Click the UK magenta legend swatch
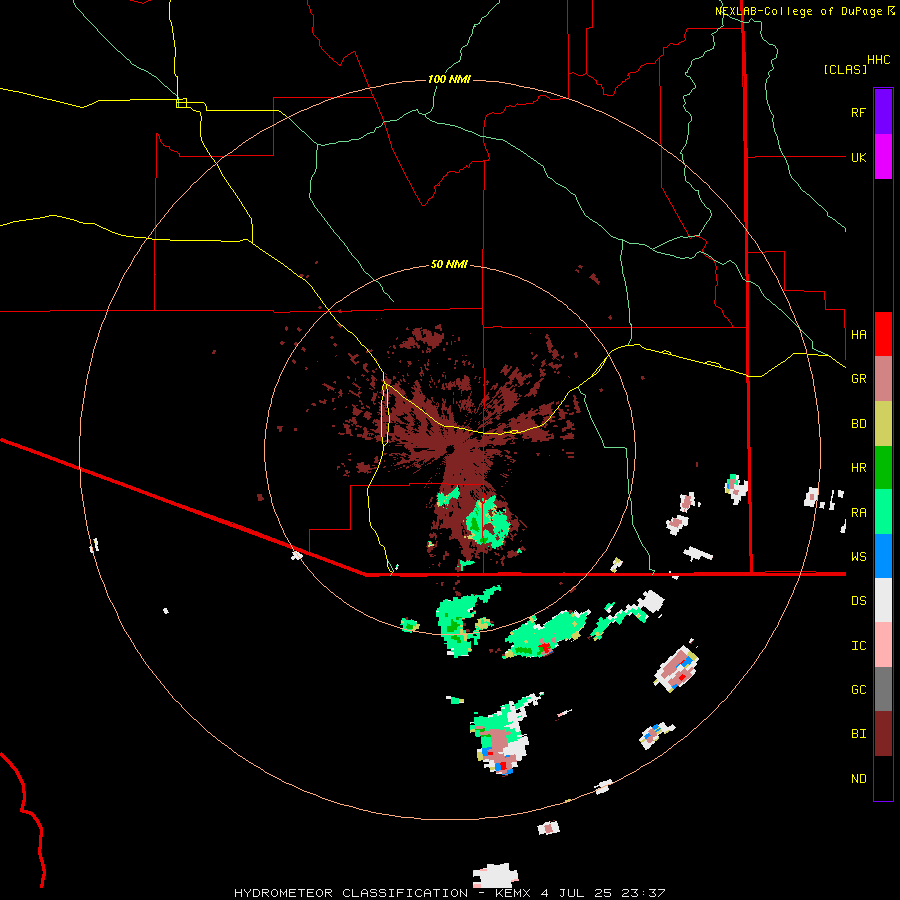This screenshot has width=900, height=900. (x=883, y=157)
